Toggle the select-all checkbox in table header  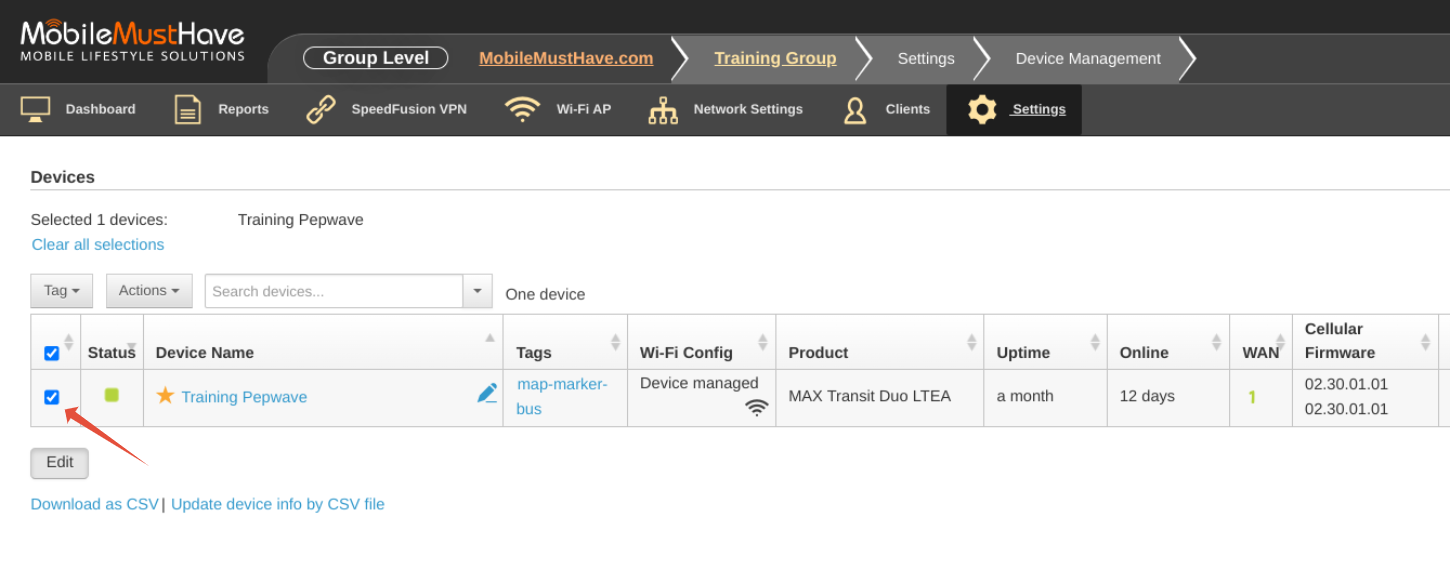52,353
